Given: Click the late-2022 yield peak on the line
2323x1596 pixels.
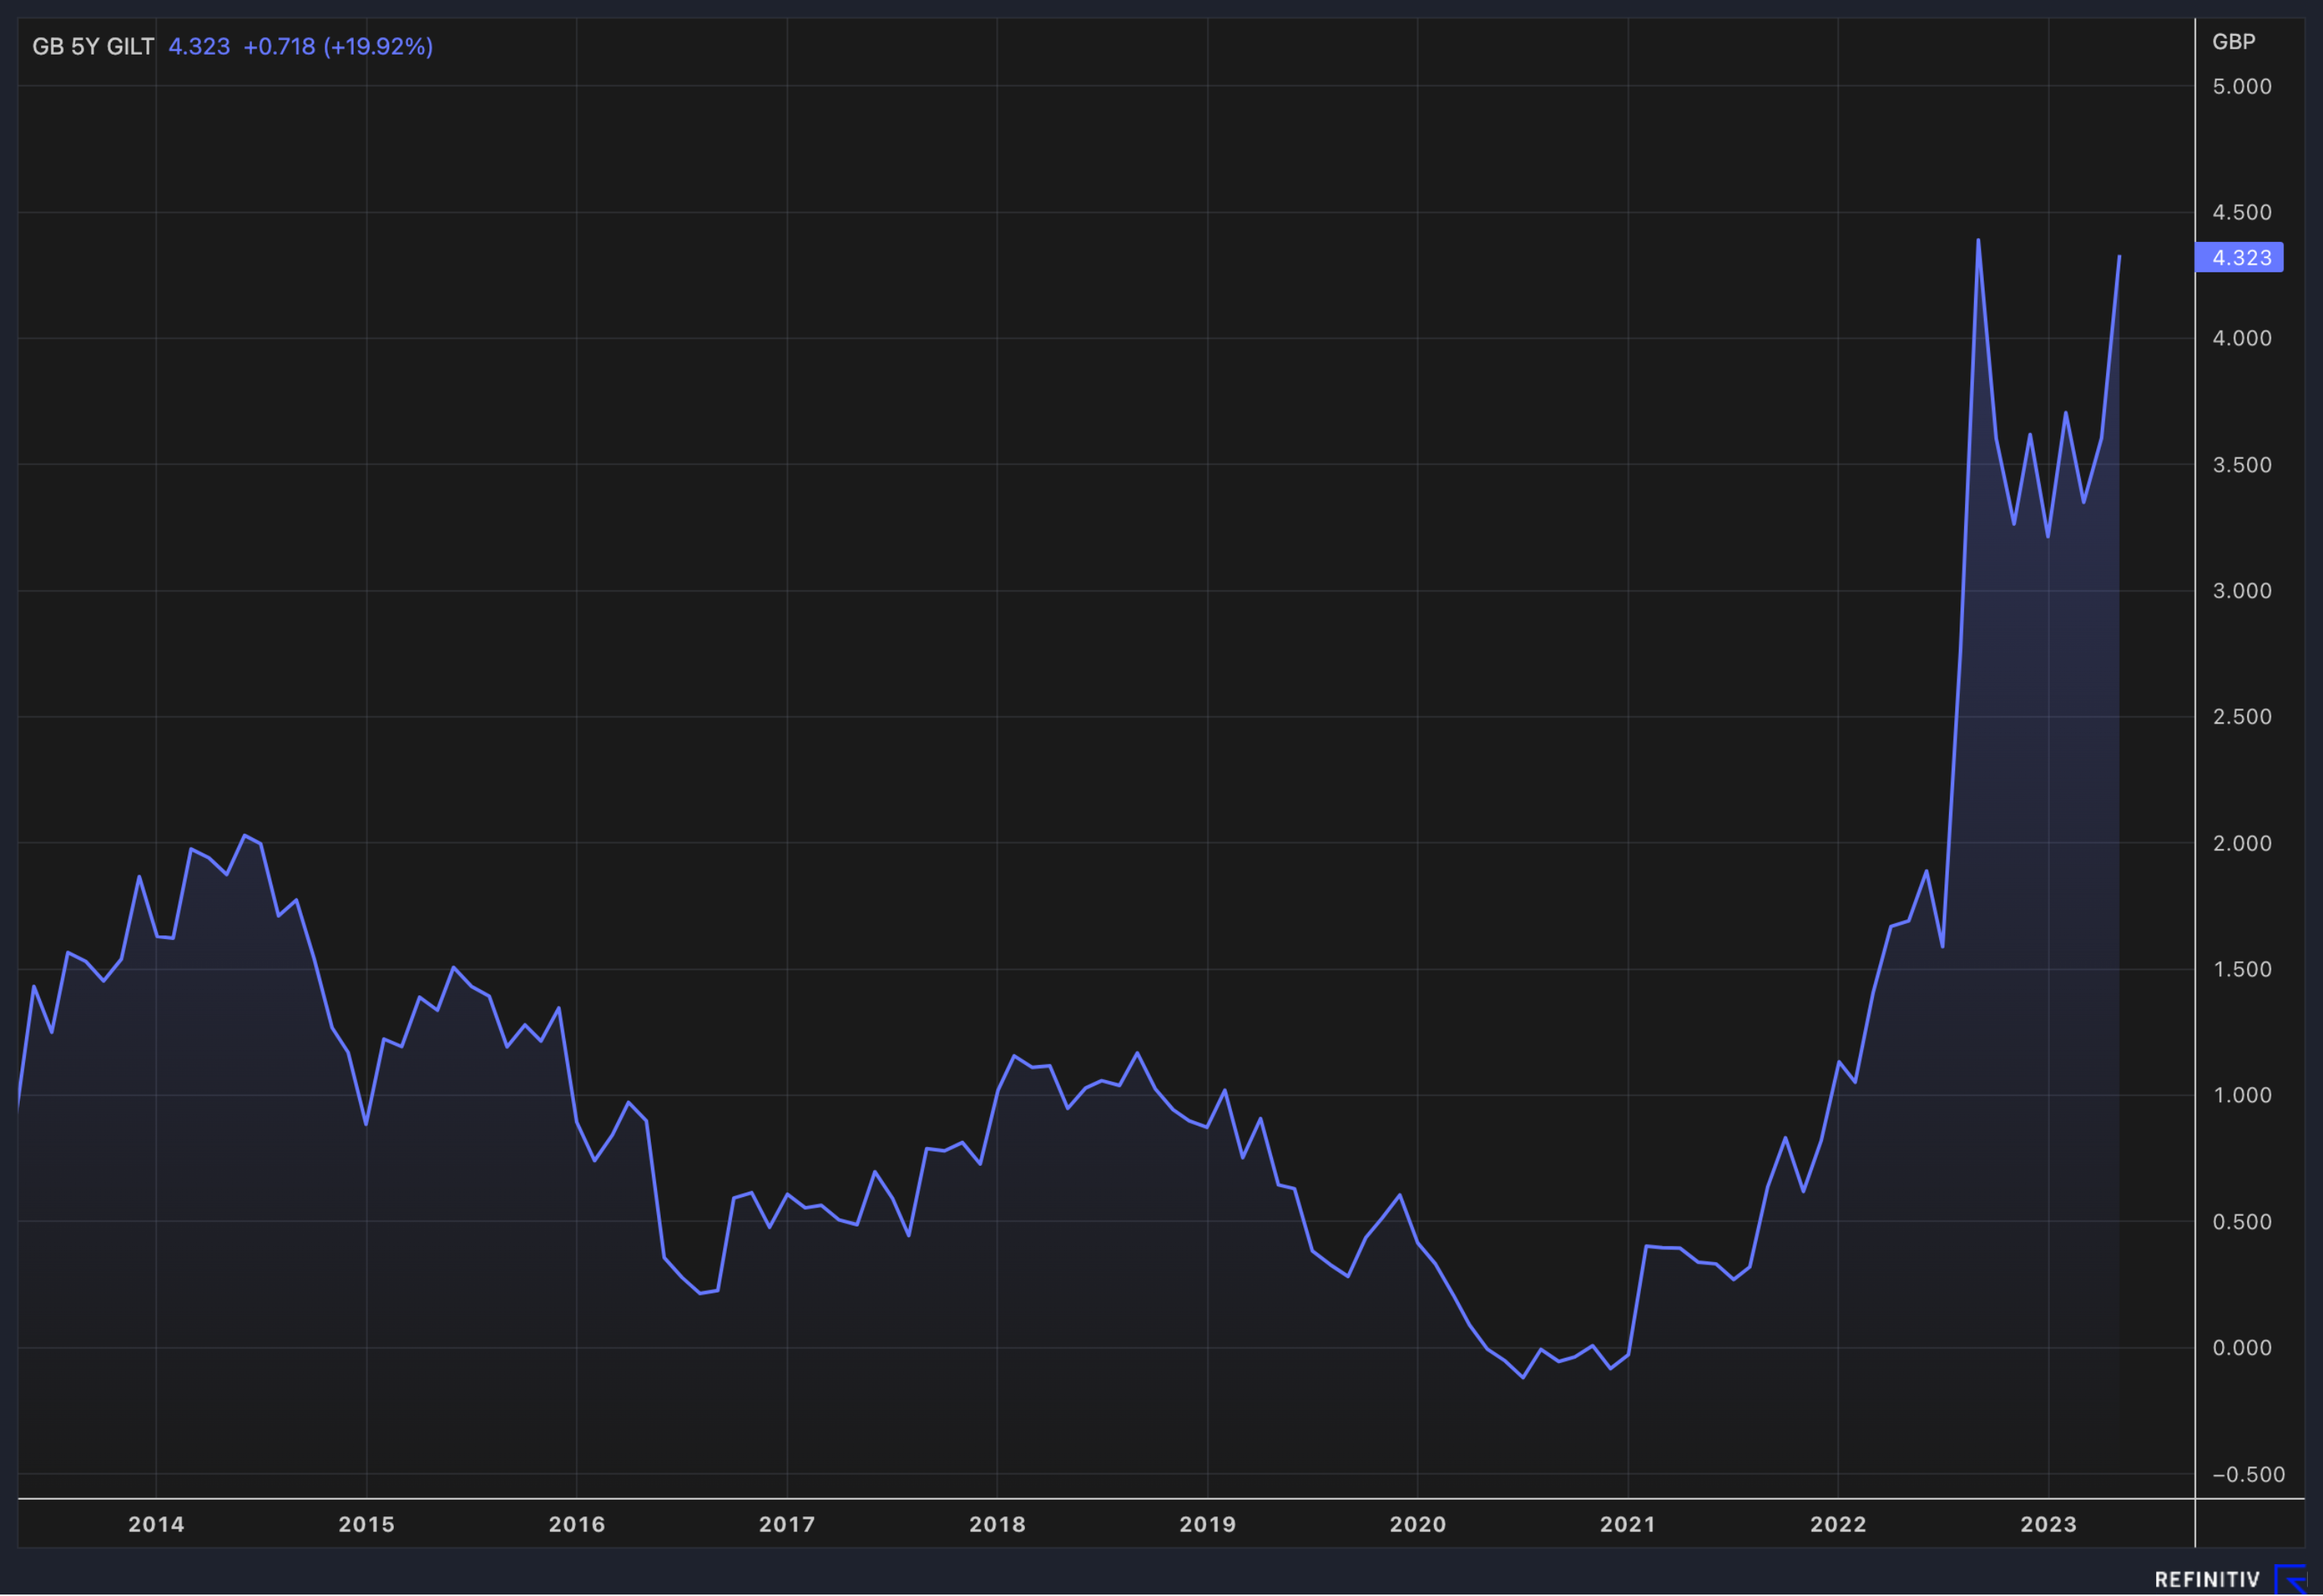Looking at the screenshot, I should point(1978,240).
